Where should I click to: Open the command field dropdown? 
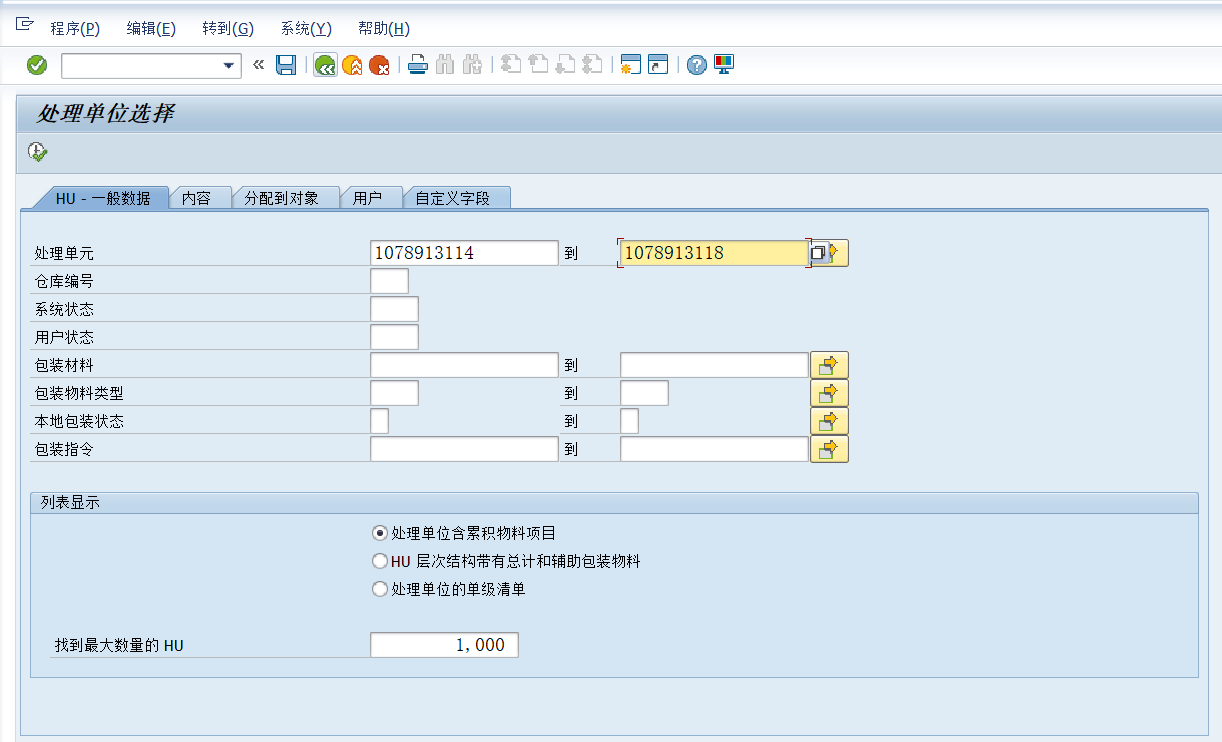coord(229,65)
